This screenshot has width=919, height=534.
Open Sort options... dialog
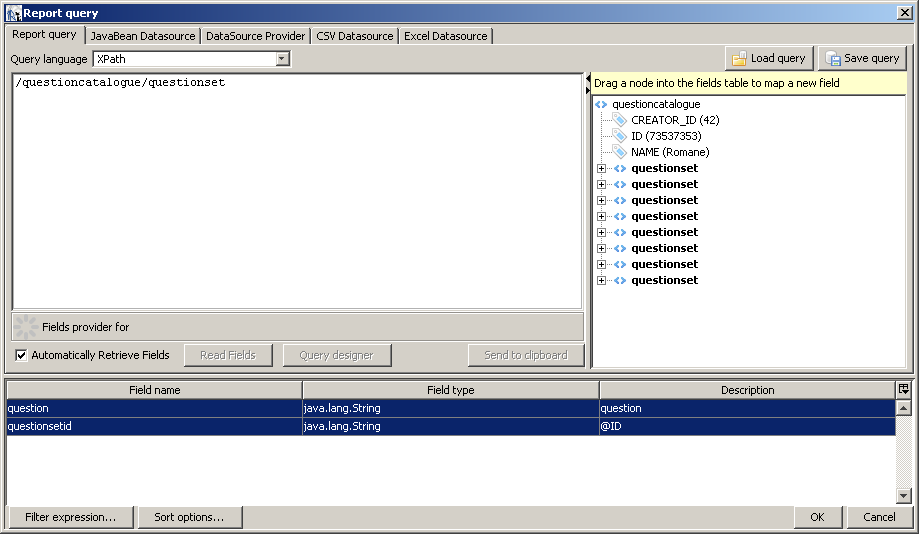tap(189, 517)
